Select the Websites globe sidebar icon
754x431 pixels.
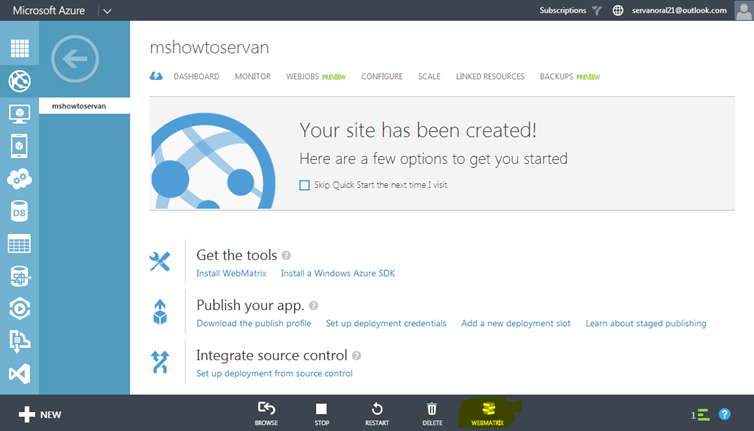19,81
